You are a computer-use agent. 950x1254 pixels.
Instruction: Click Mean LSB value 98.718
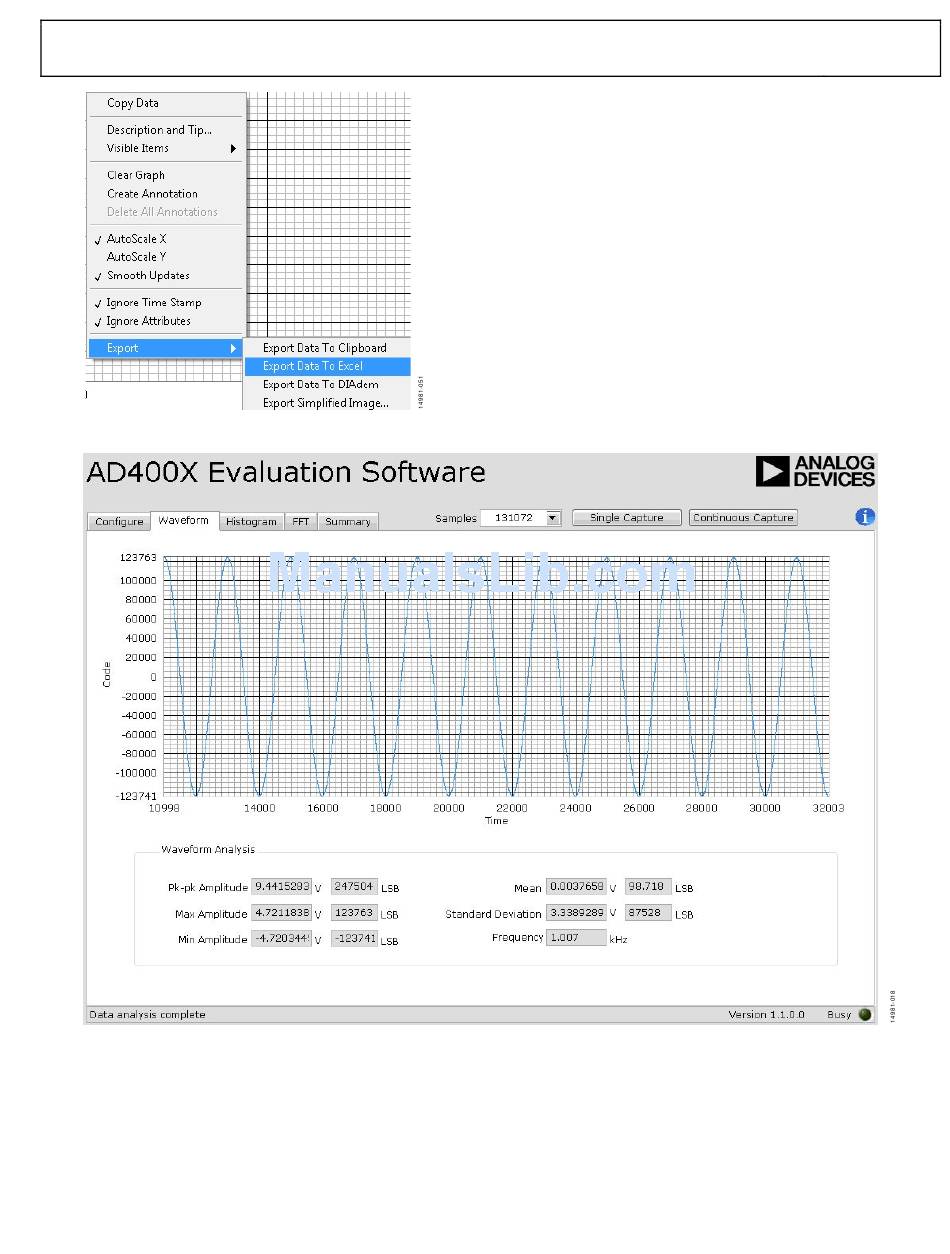coord(648,887)
